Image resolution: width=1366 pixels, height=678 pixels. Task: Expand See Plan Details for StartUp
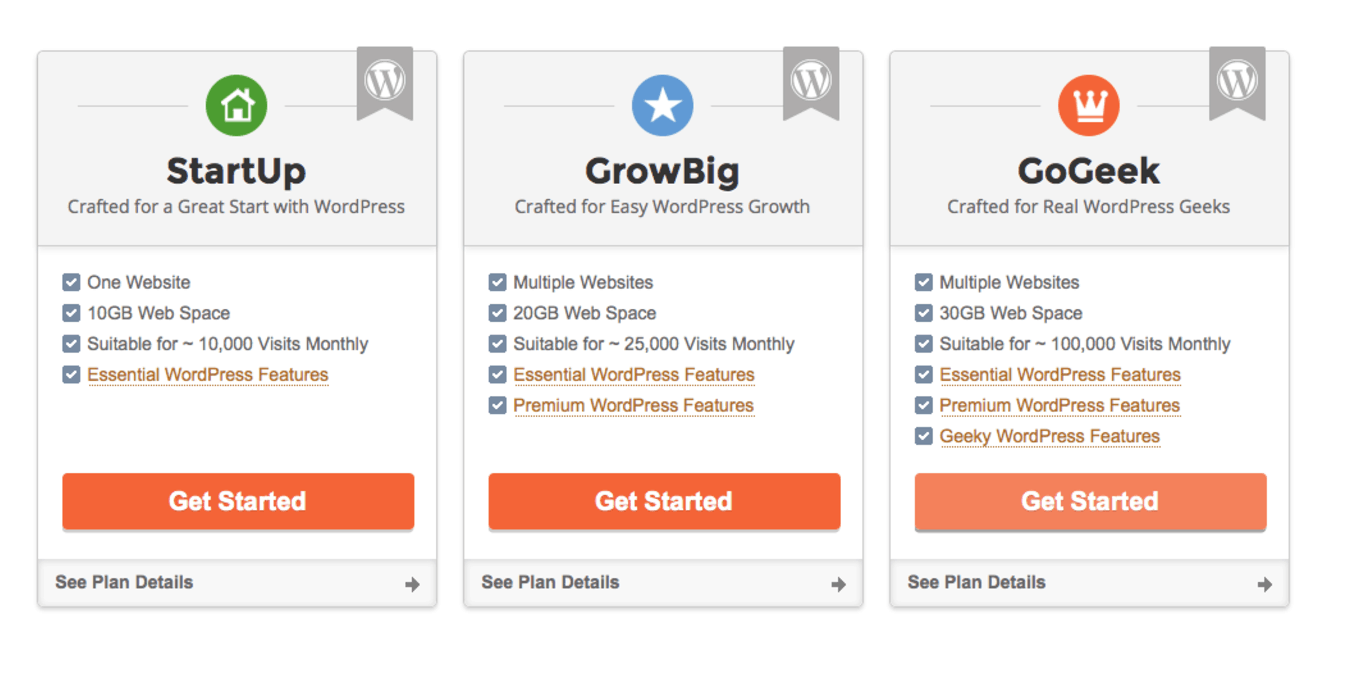pyautogui.click(x=237, y=583)
